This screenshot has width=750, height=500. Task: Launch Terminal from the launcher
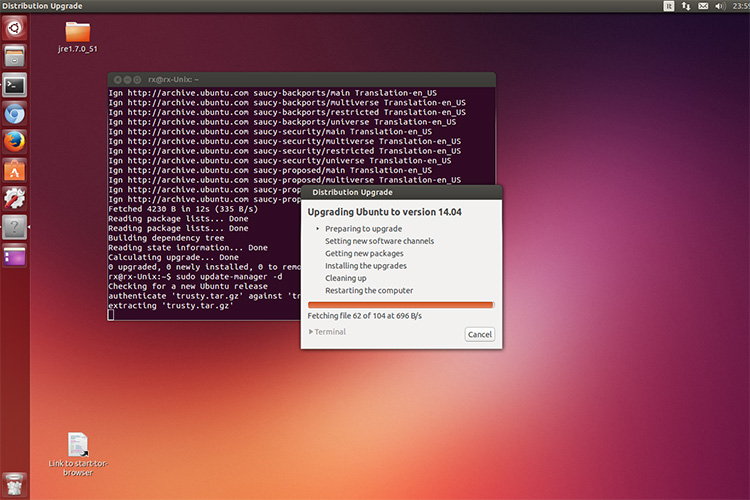click(x=14, y=85)
